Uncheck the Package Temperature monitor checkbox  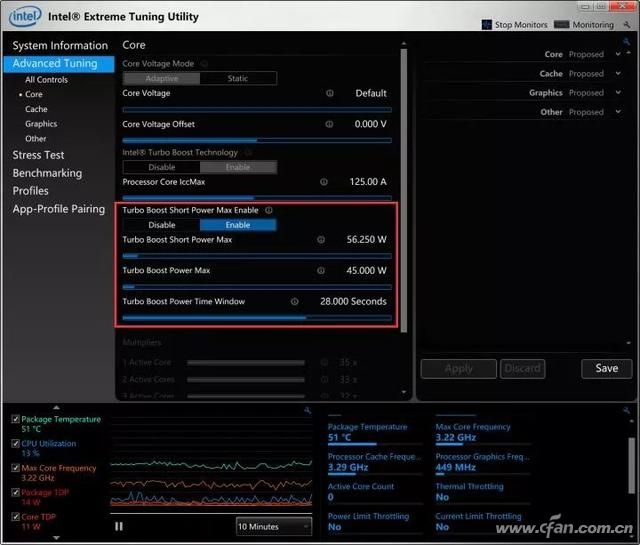16,419
